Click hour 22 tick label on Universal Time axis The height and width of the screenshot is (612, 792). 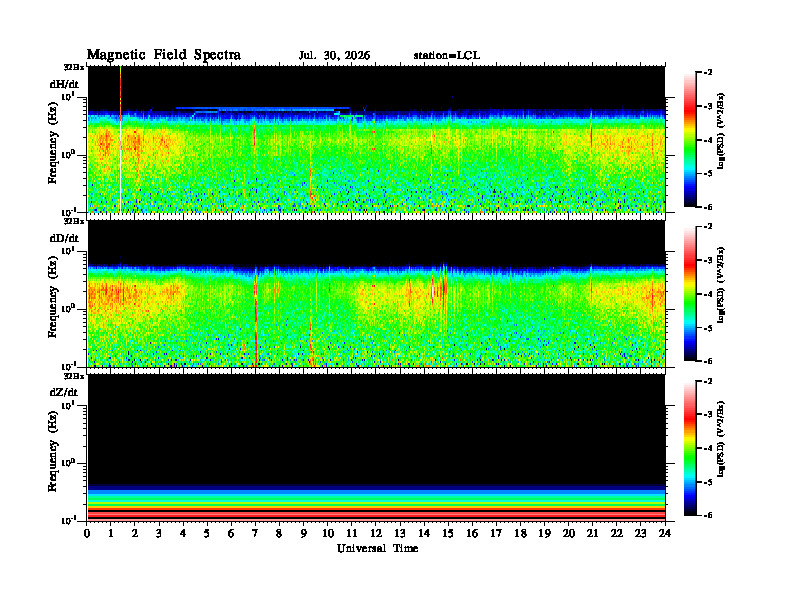617,533
